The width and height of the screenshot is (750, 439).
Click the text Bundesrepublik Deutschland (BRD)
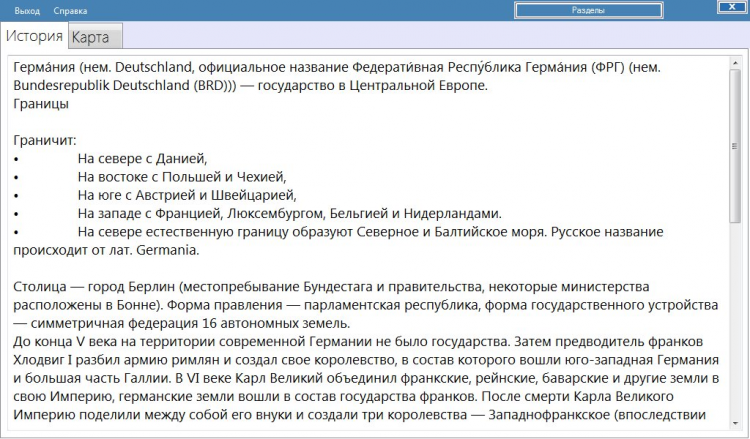pyautogui.click(x=121, y=85)
